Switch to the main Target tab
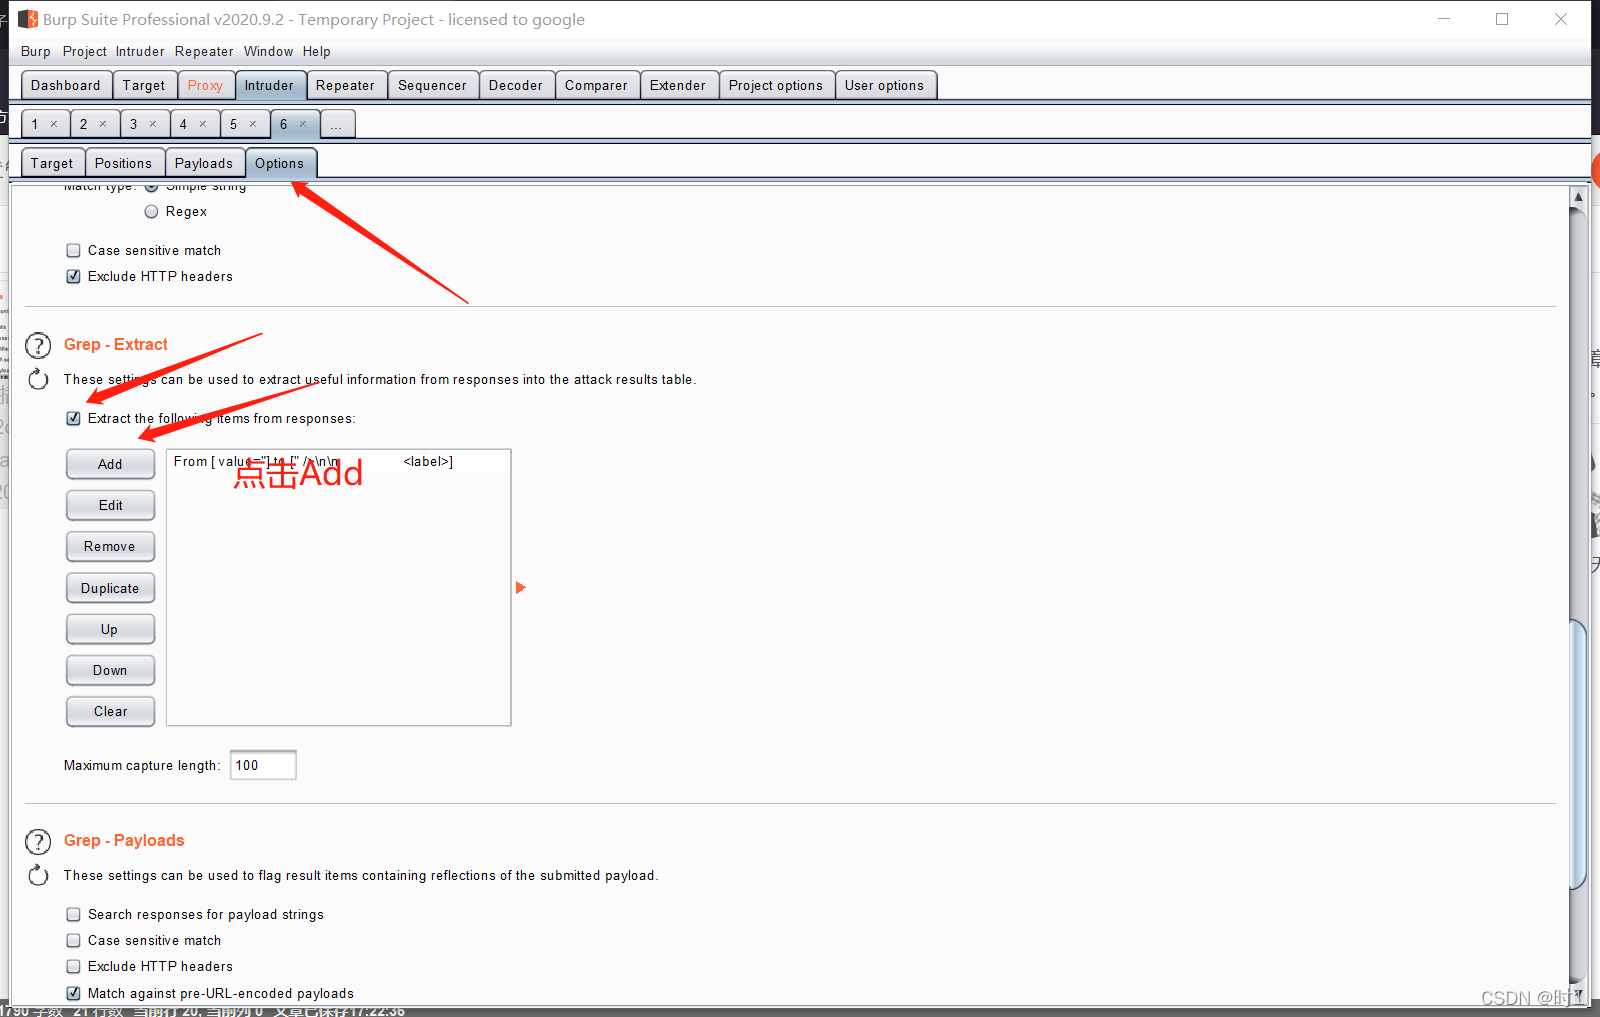Viewport: 1600px width, 1017px height. coord(144,86)
